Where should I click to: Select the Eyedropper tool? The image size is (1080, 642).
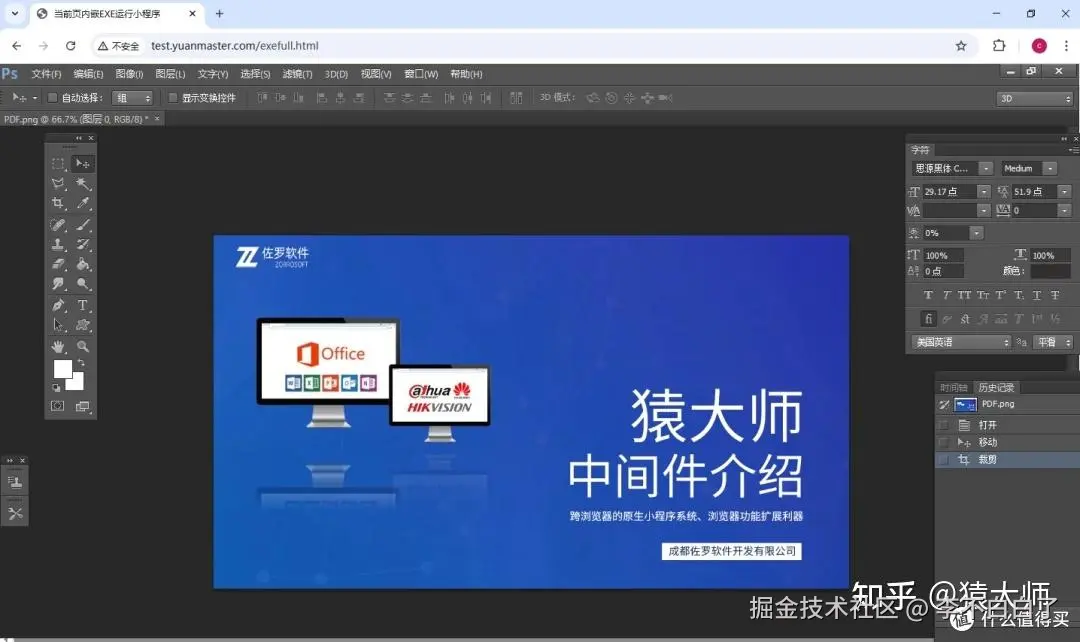83,203
